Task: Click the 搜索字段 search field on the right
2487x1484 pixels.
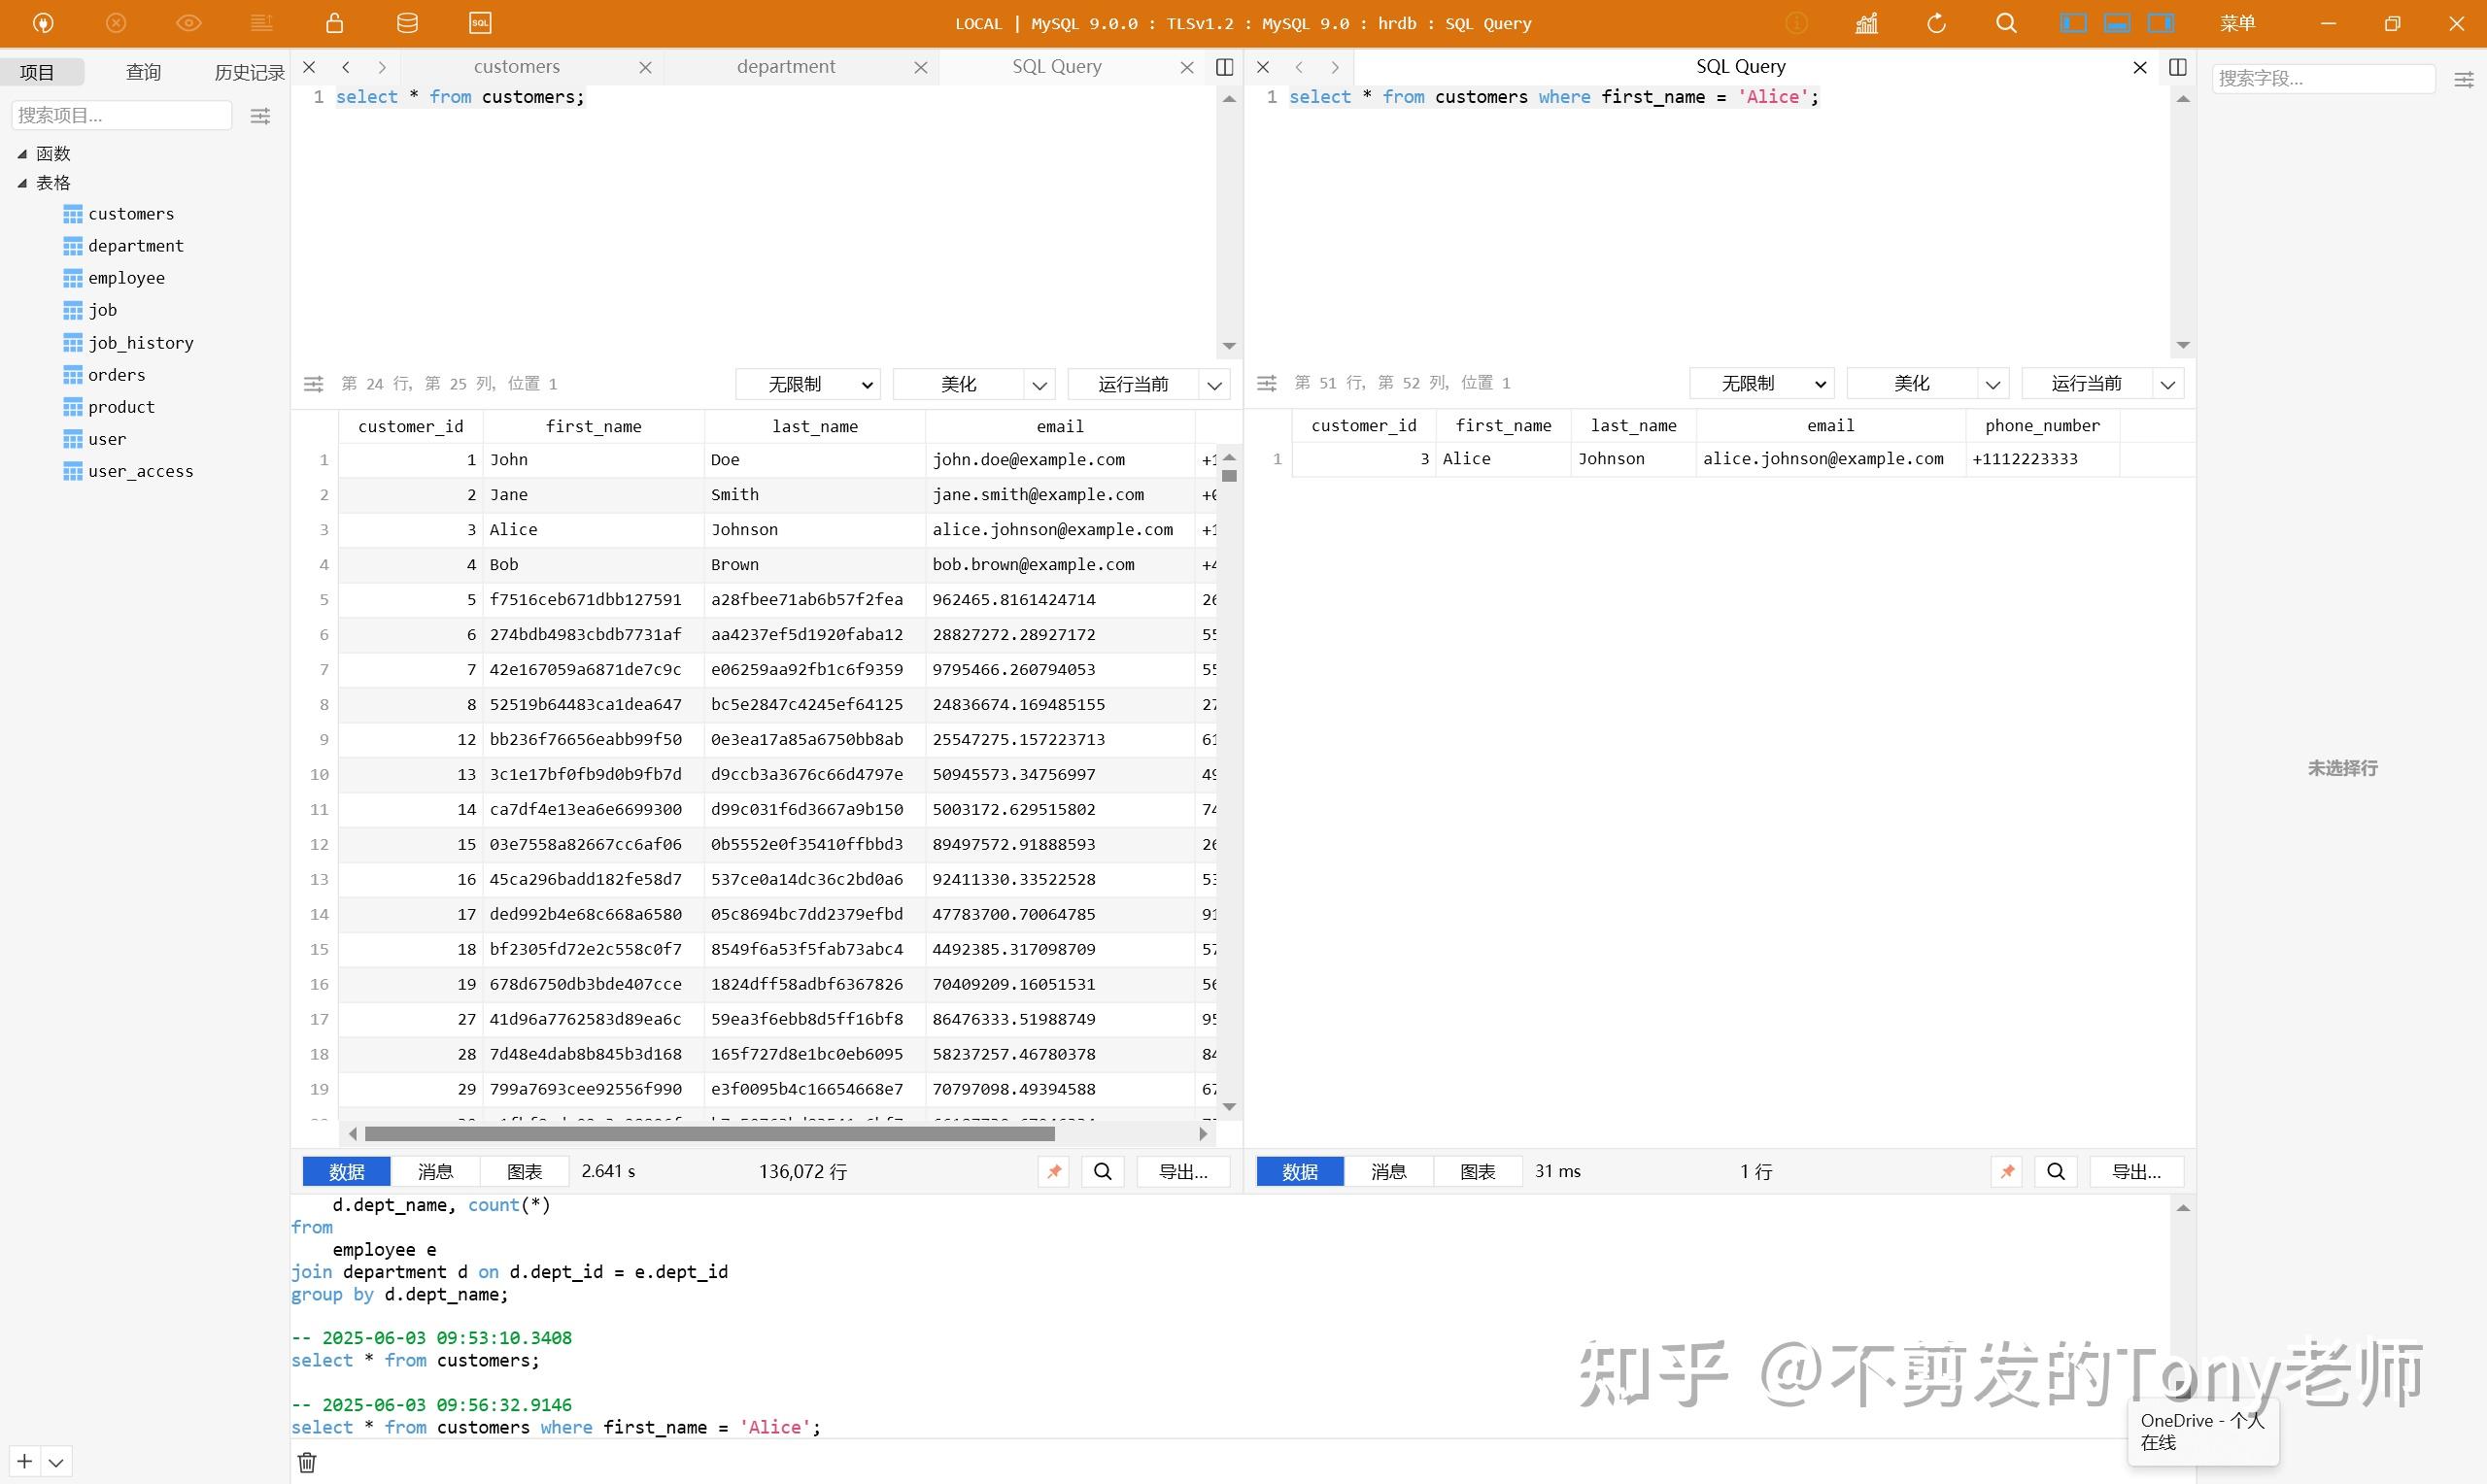Action: point(2323,78)
